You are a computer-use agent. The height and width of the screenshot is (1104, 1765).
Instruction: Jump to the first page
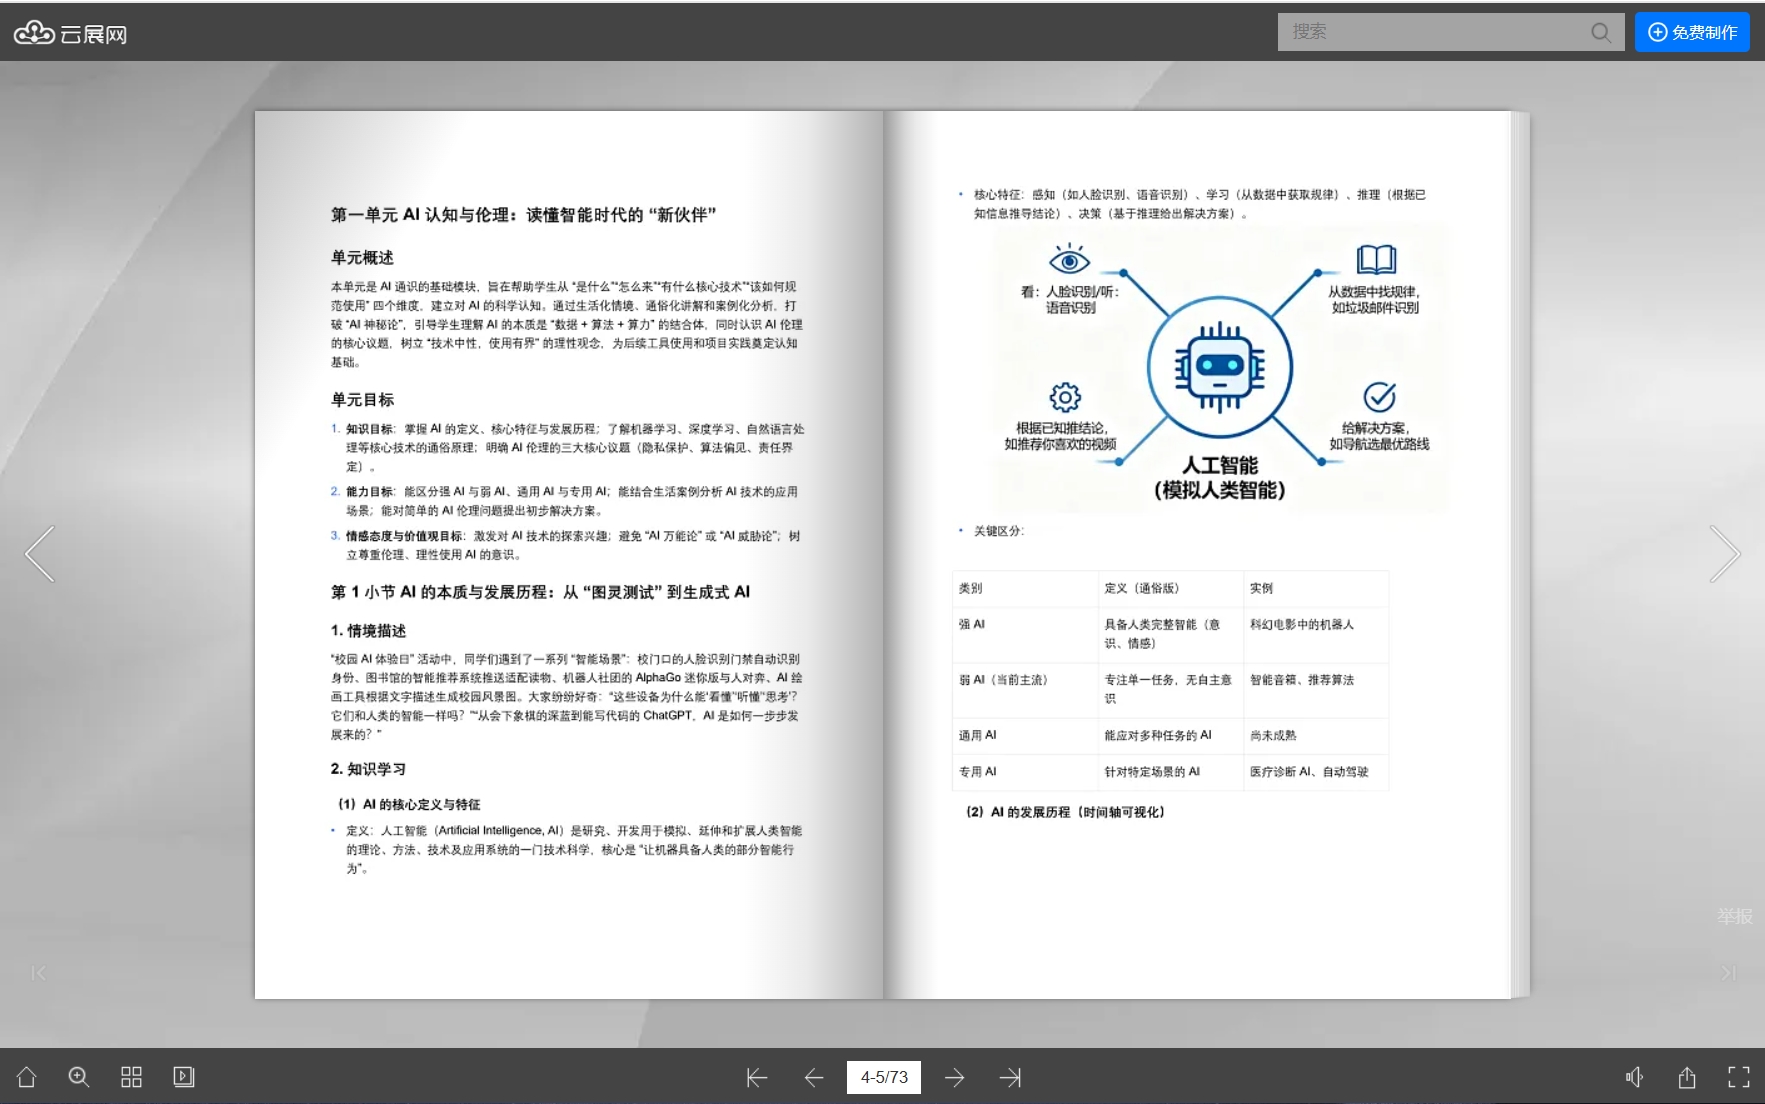[757, 1078]
